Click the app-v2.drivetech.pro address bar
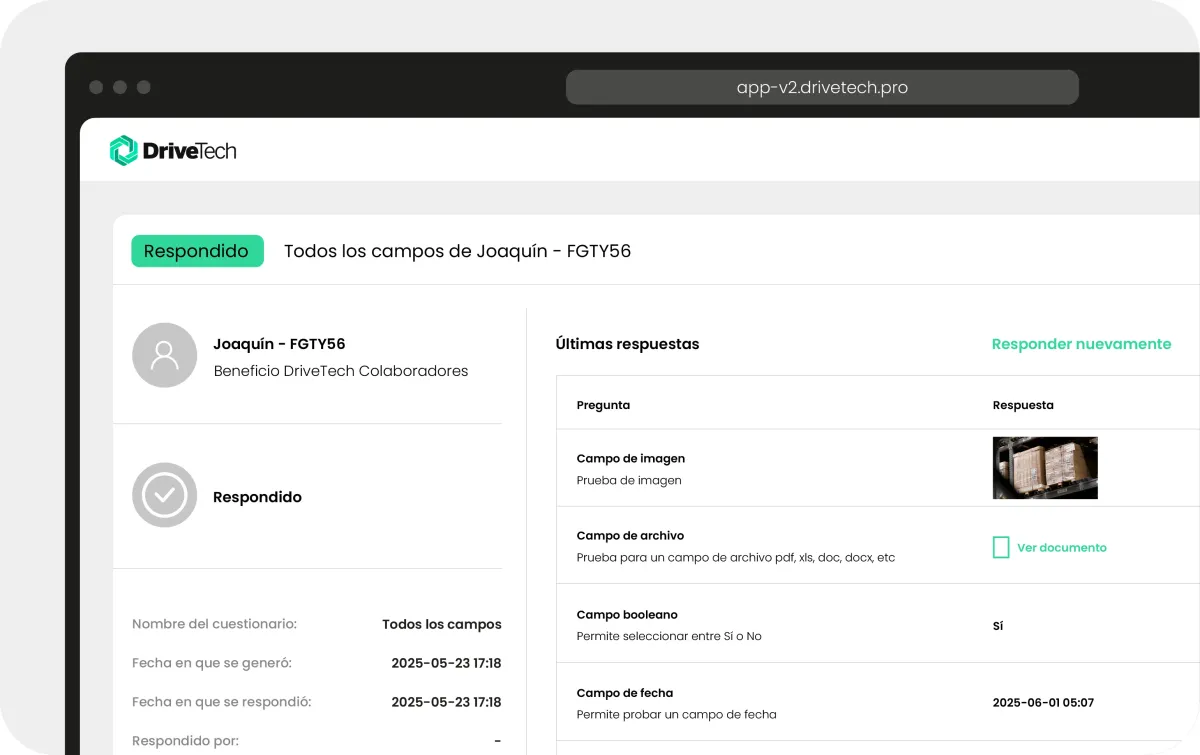The image size is (1200, 755). 822,87
